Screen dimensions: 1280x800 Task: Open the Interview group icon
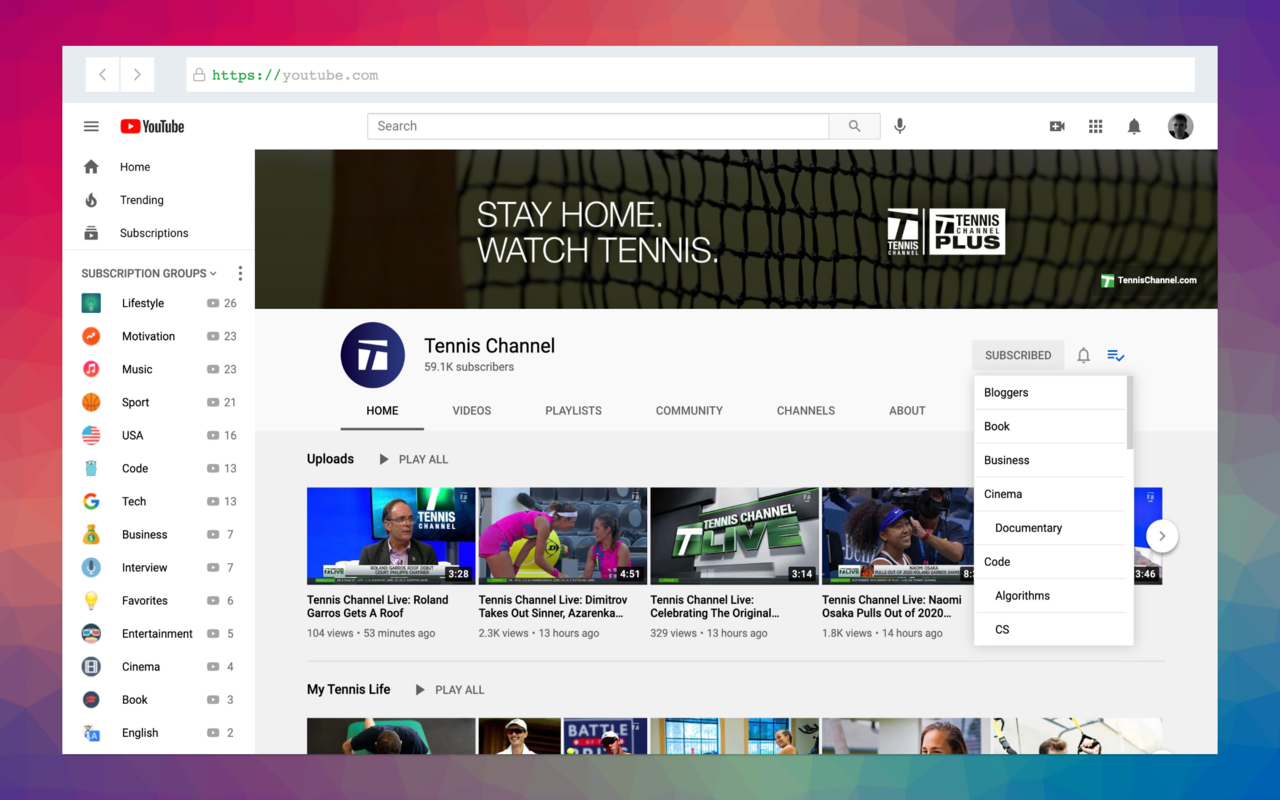[91, 567]
